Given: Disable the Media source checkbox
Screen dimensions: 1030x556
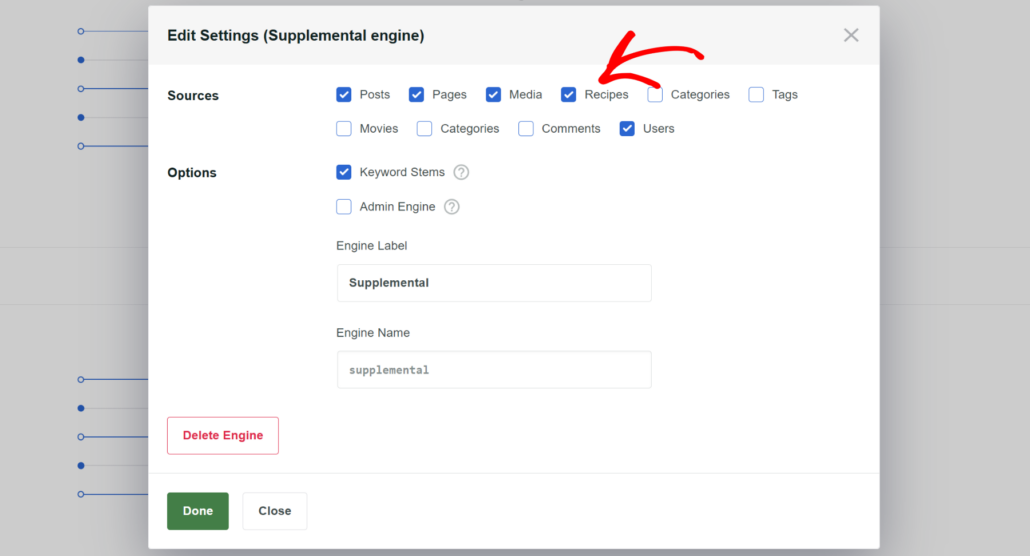Looking at the screenshot, I should click(493, 95).
